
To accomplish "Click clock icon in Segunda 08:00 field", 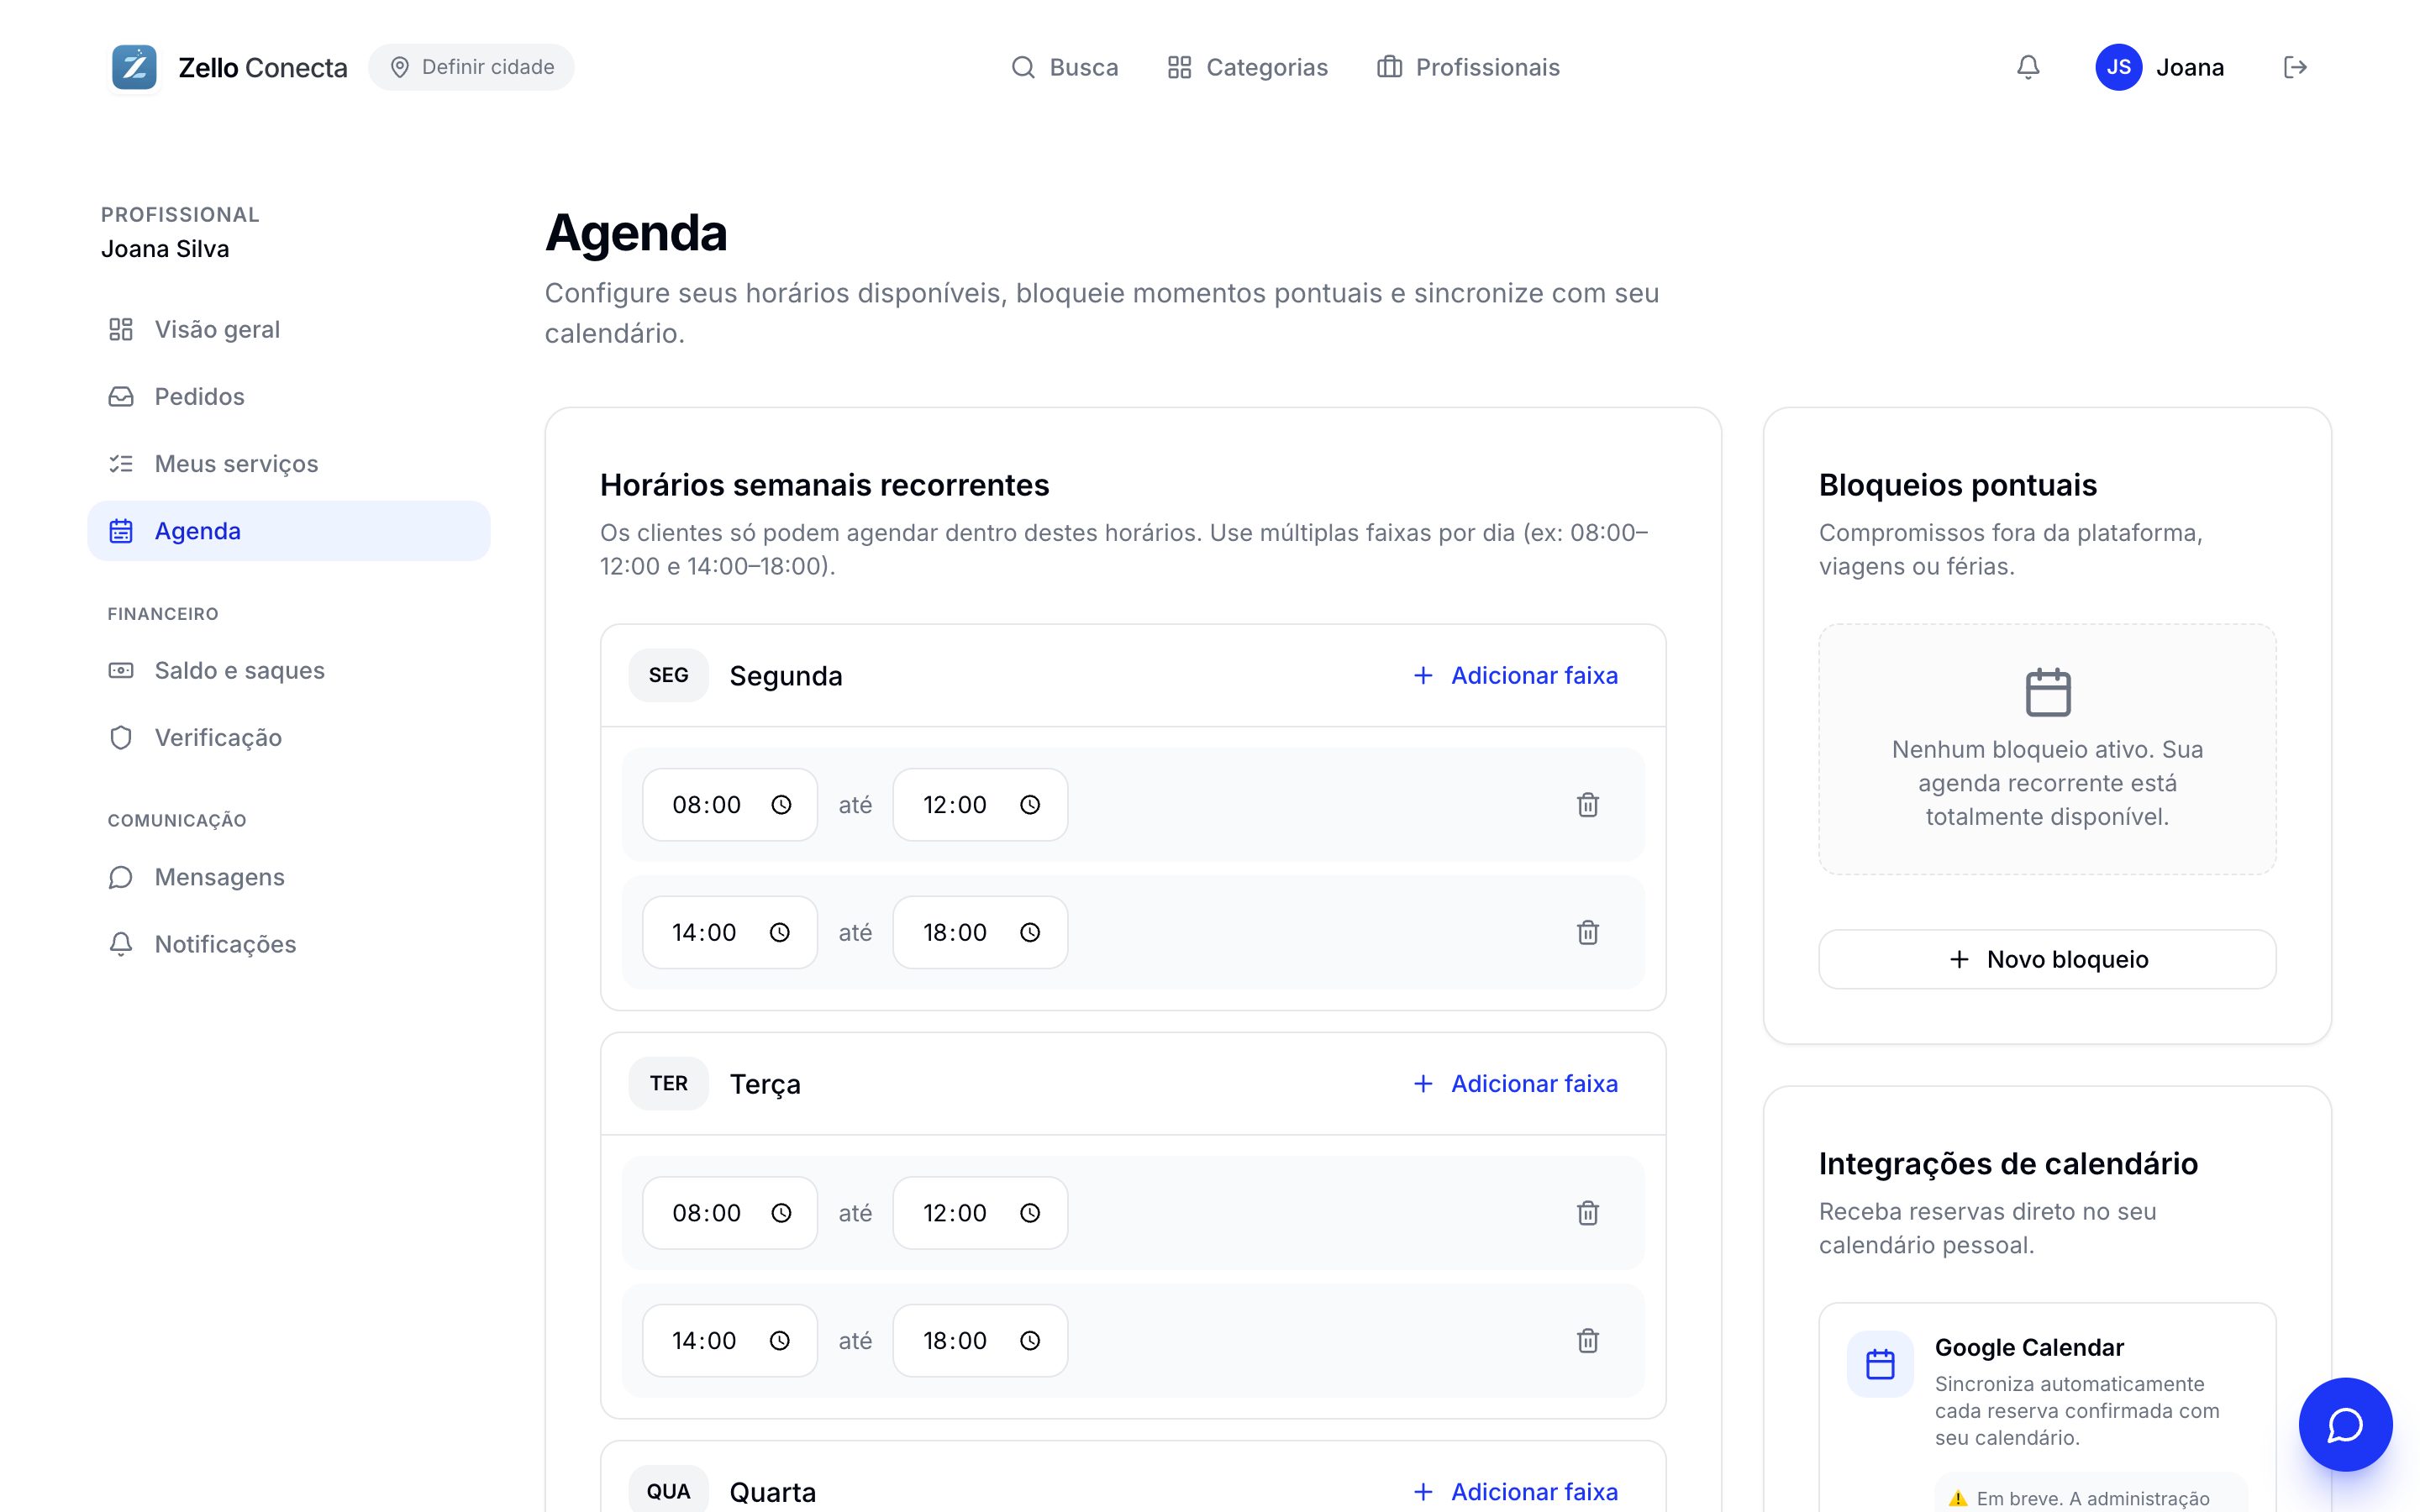I will click(781, 805).
